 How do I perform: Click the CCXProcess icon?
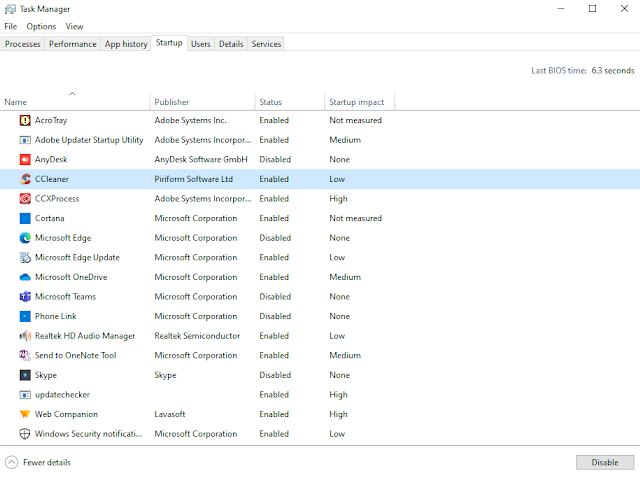(25, 199)
